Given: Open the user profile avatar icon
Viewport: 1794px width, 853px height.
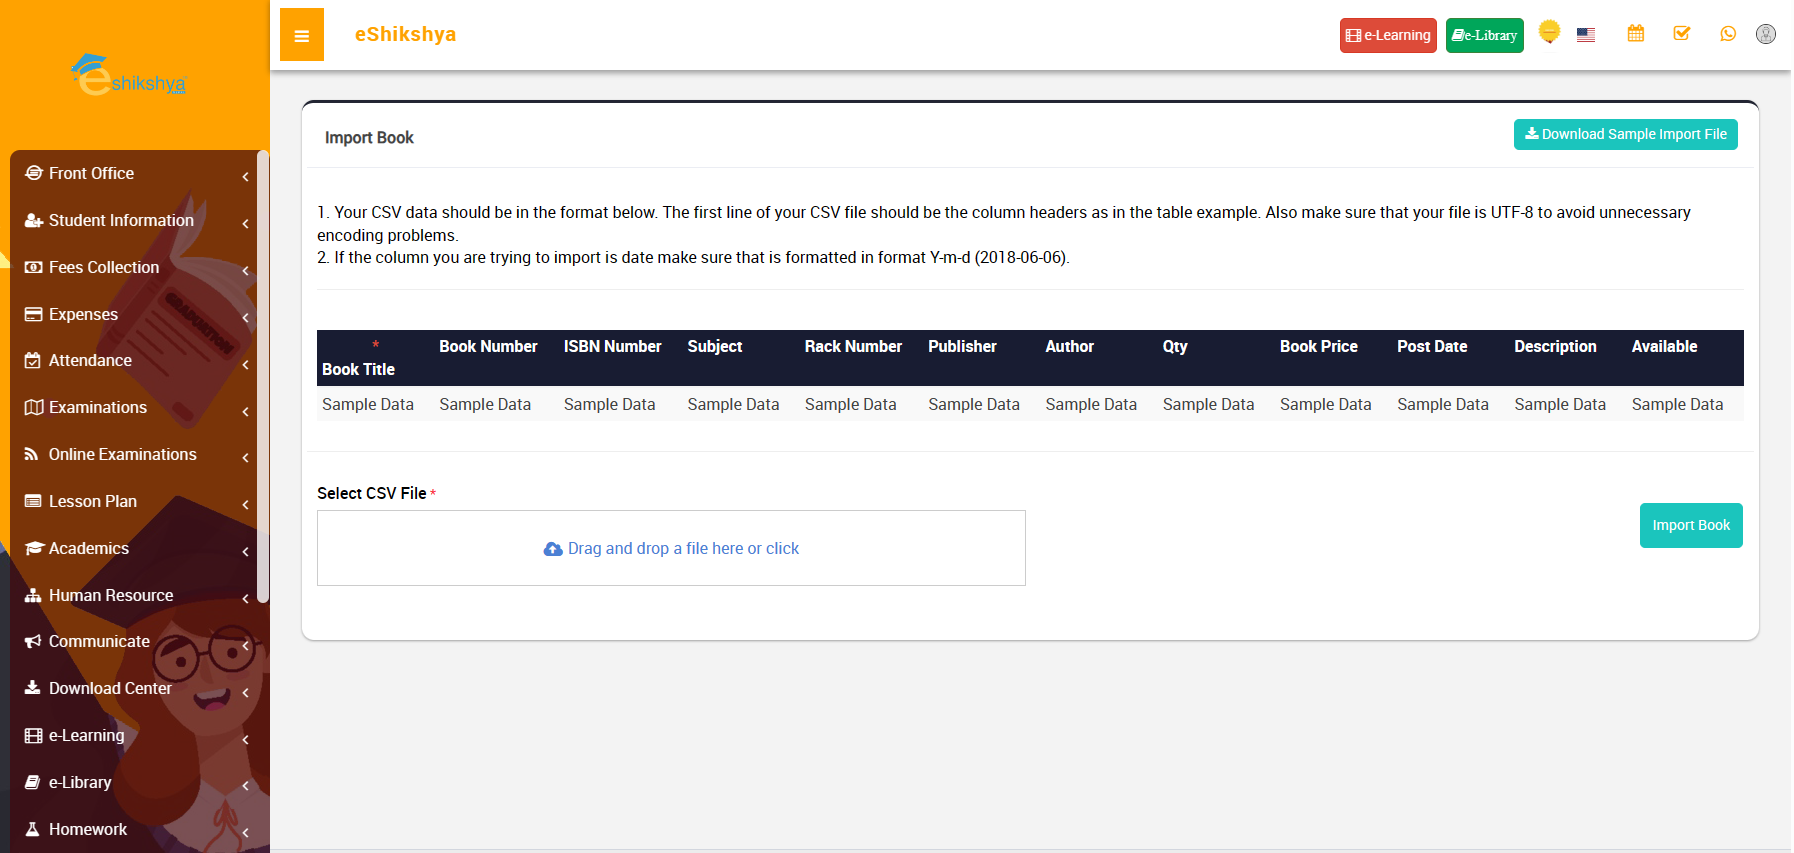Looking at the screenshot, I should [x=1765, y=34].
